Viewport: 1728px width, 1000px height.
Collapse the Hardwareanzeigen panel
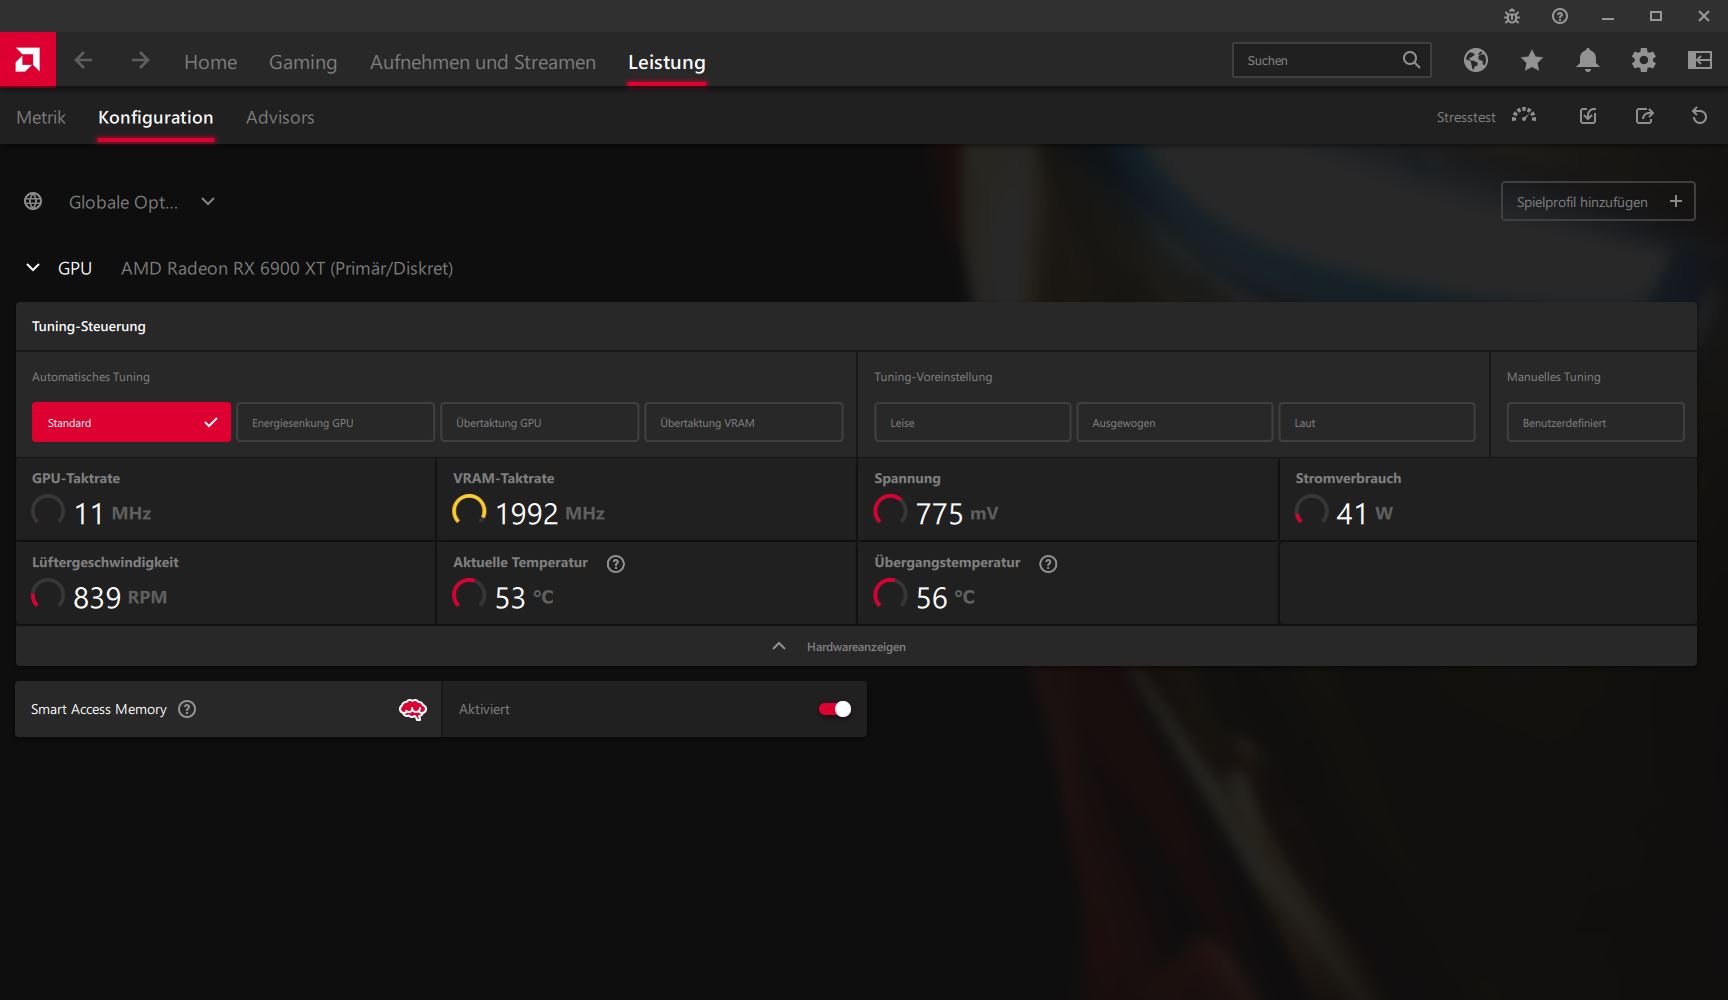click(856, 647)
